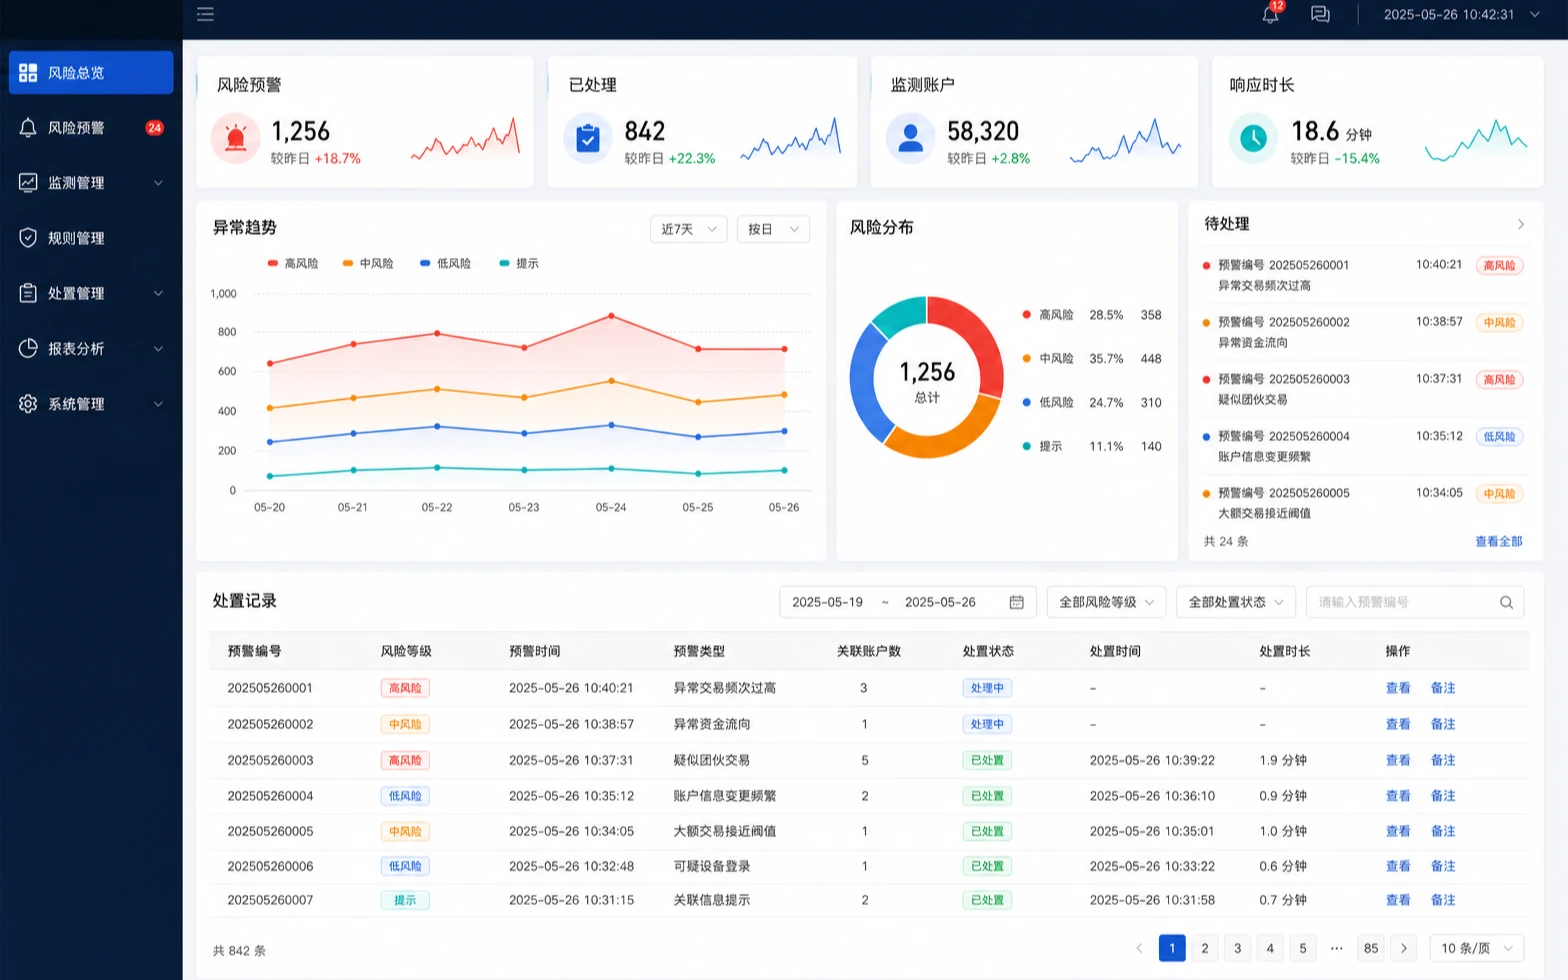Click the badge 24 on 风险预警 menu
This screenshot has height=980, width=1568.
pyautogui.click(x=154, y=128)
